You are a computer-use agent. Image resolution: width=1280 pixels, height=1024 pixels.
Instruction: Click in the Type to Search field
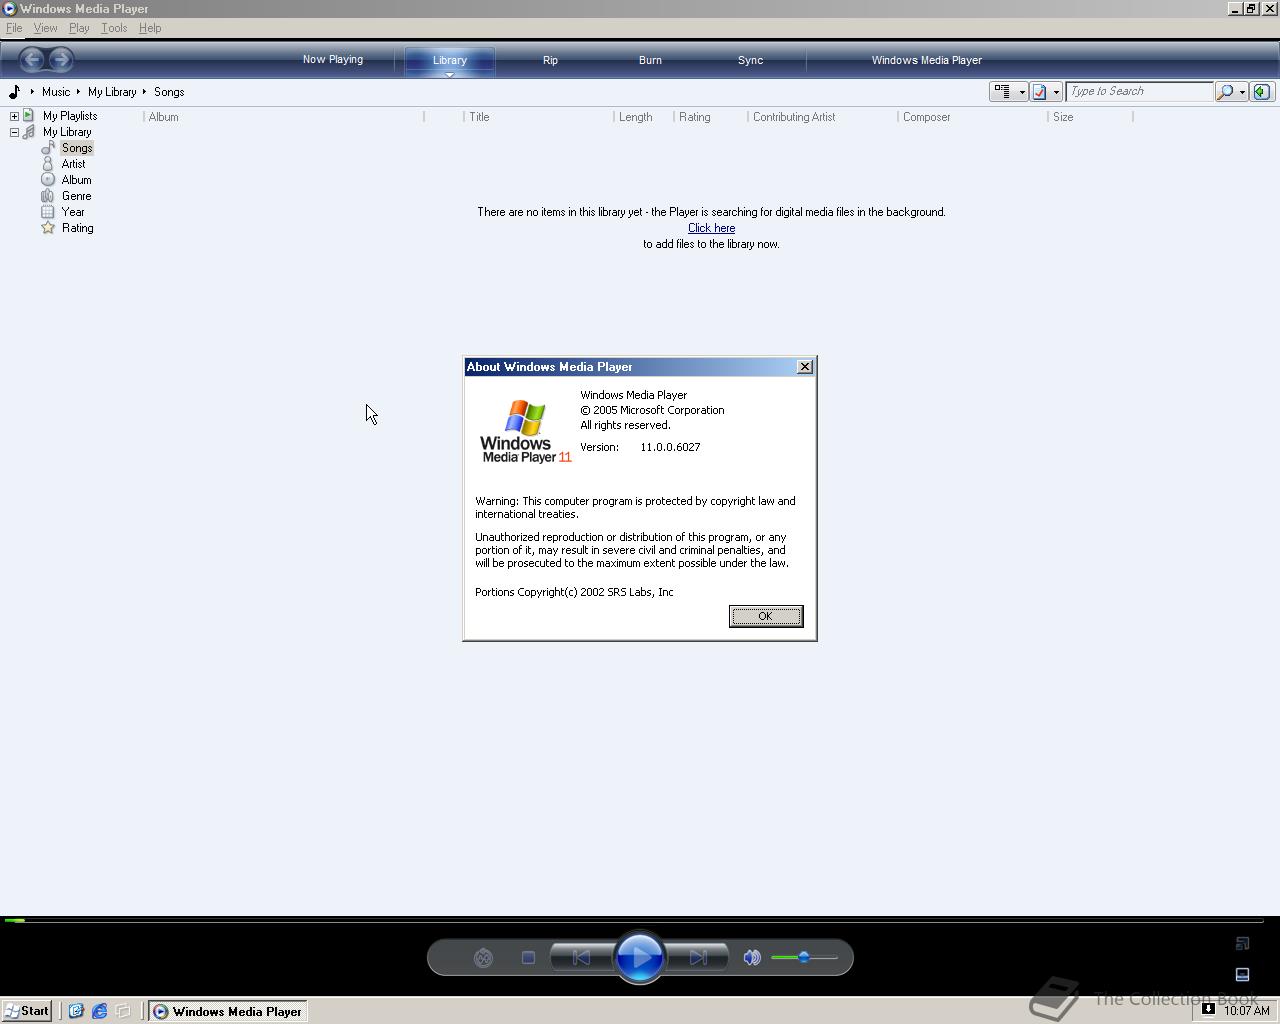pos(1139,91)
